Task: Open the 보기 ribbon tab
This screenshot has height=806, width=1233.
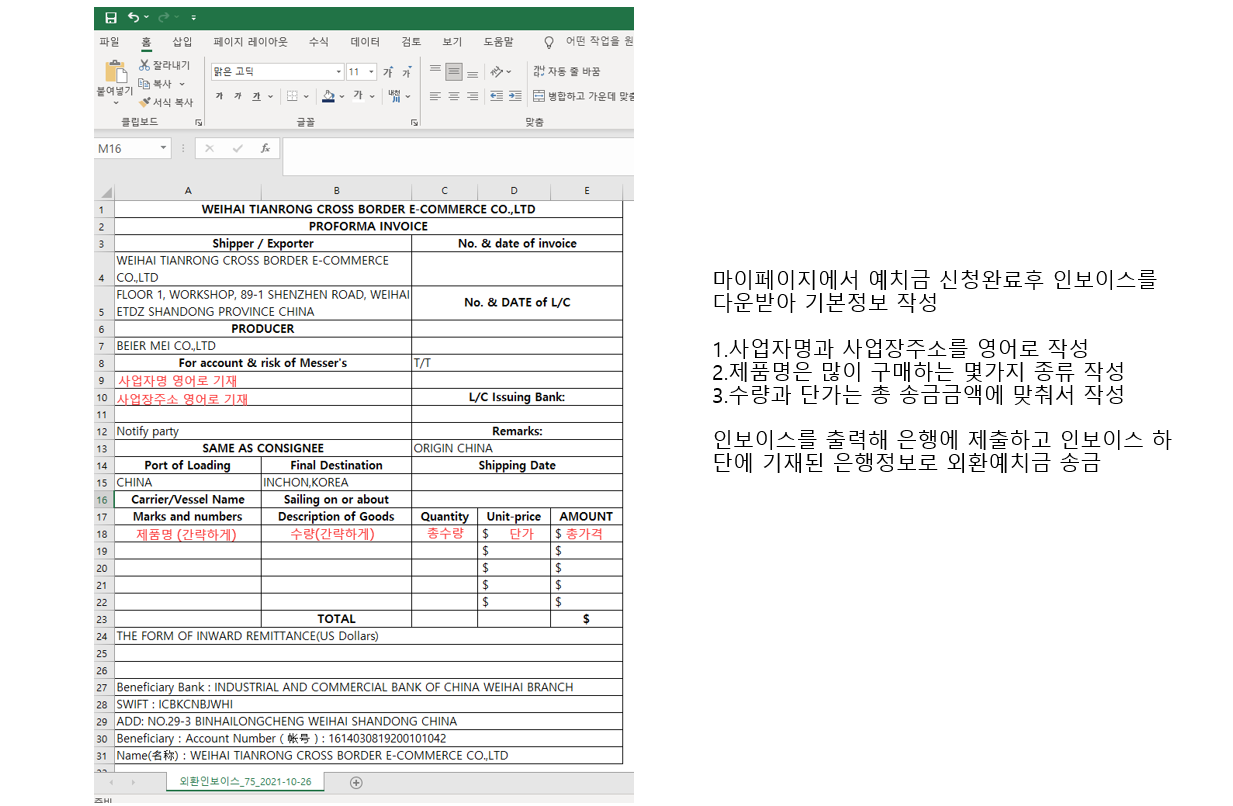Action: point(452,42)
